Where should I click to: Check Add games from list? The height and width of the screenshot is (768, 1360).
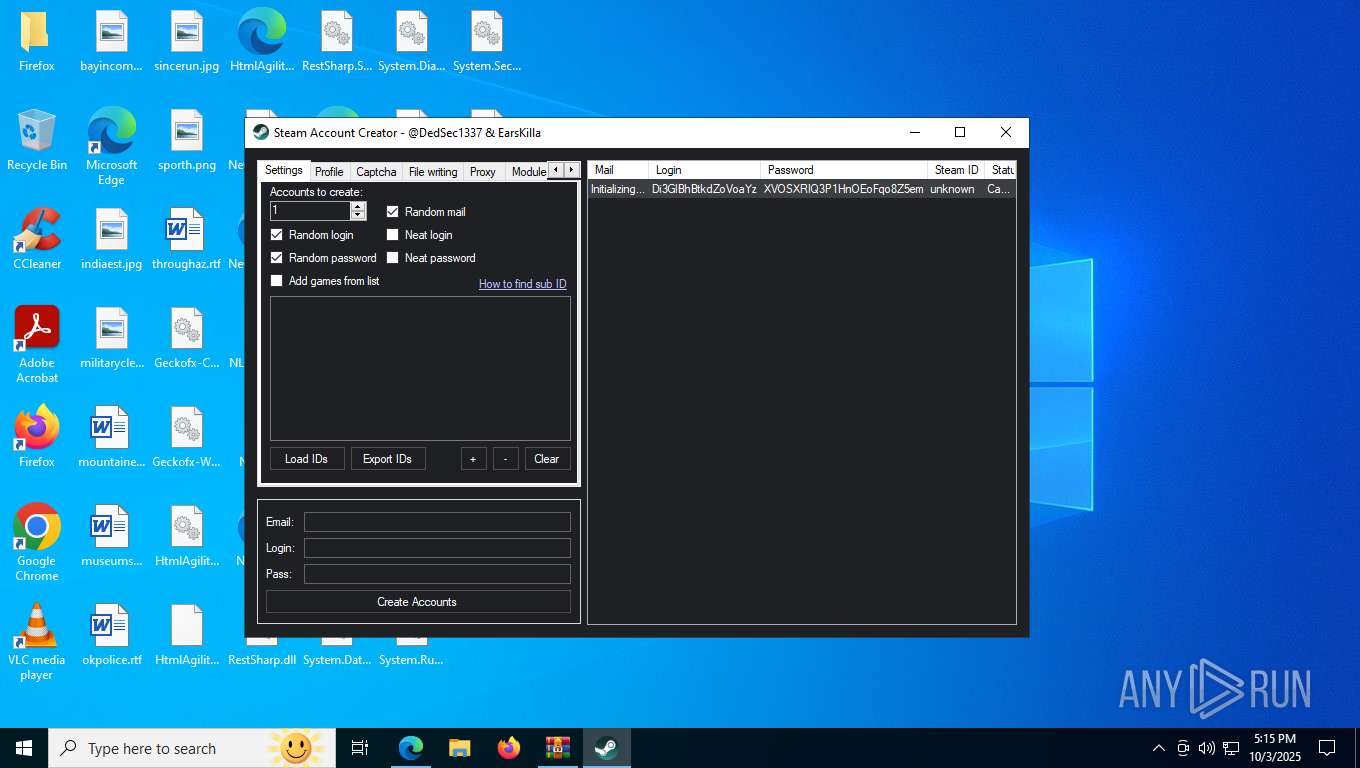[x=277, y=281]
